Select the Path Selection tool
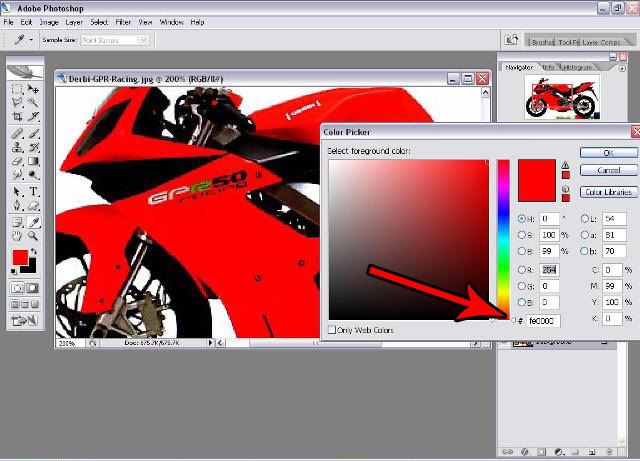This screenshot has width=640, height=461. coord(17,192)
